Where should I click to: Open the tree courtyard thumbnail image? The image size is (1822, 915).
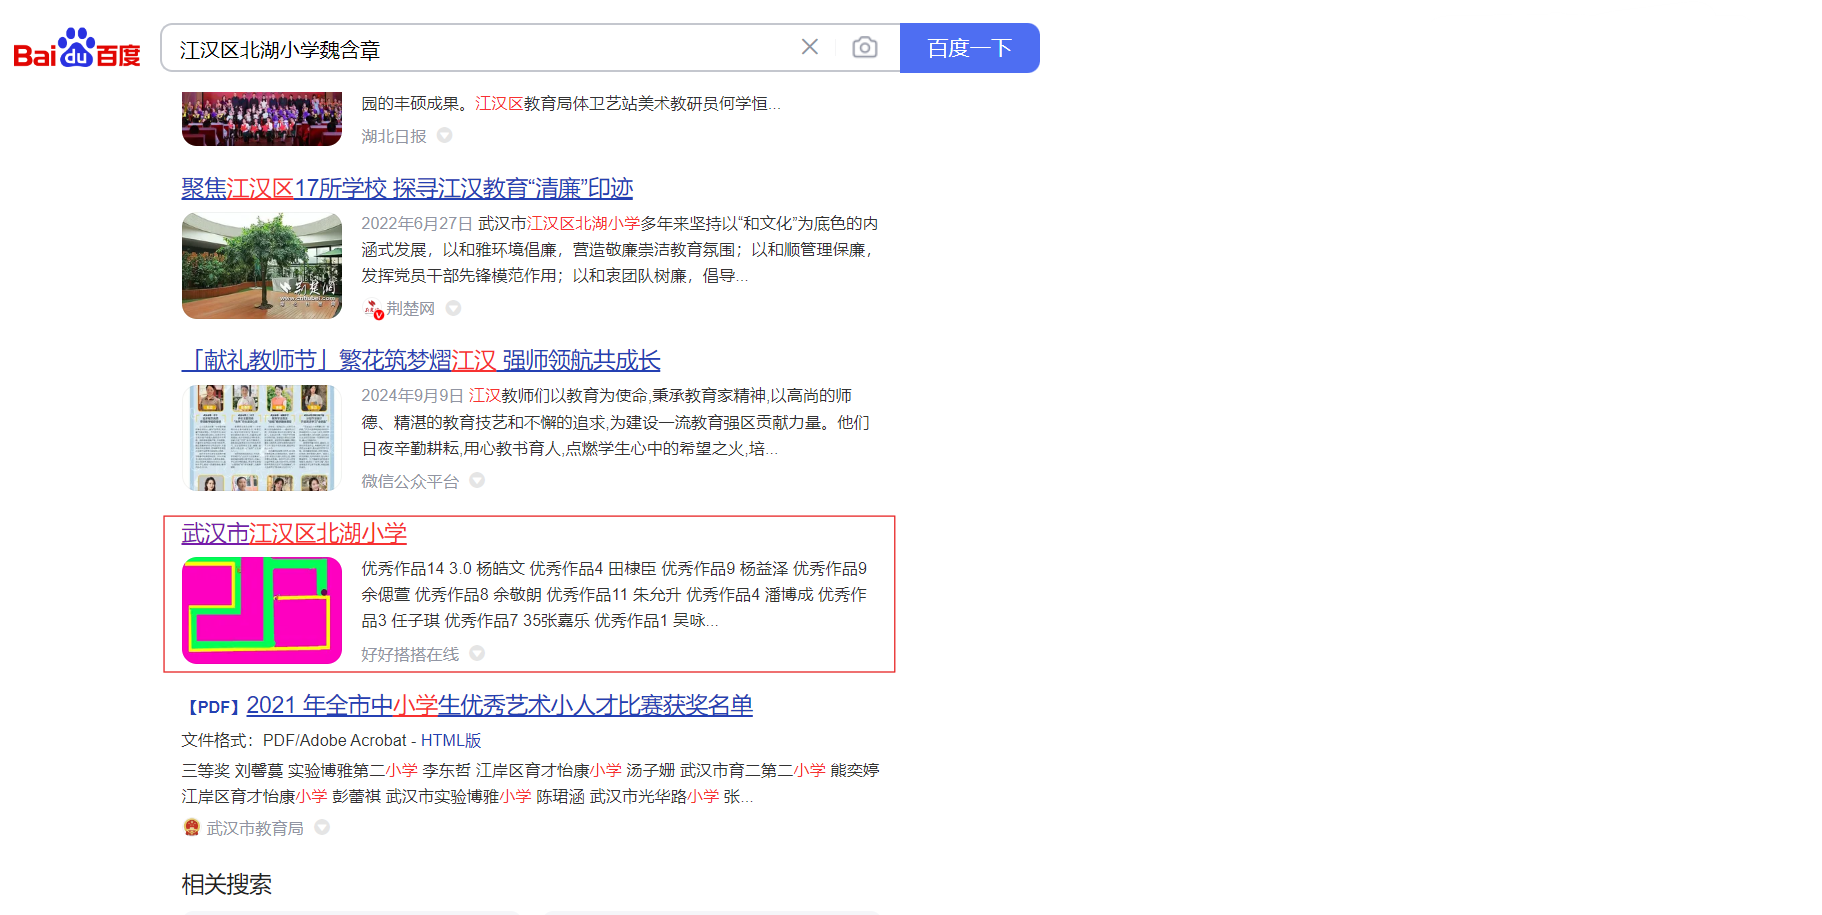pos(262,265)
